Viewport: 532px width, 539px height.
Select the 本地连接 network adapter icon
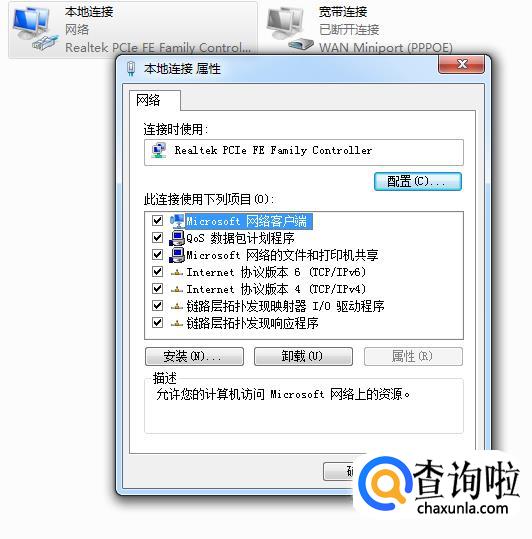pos(34,29)
